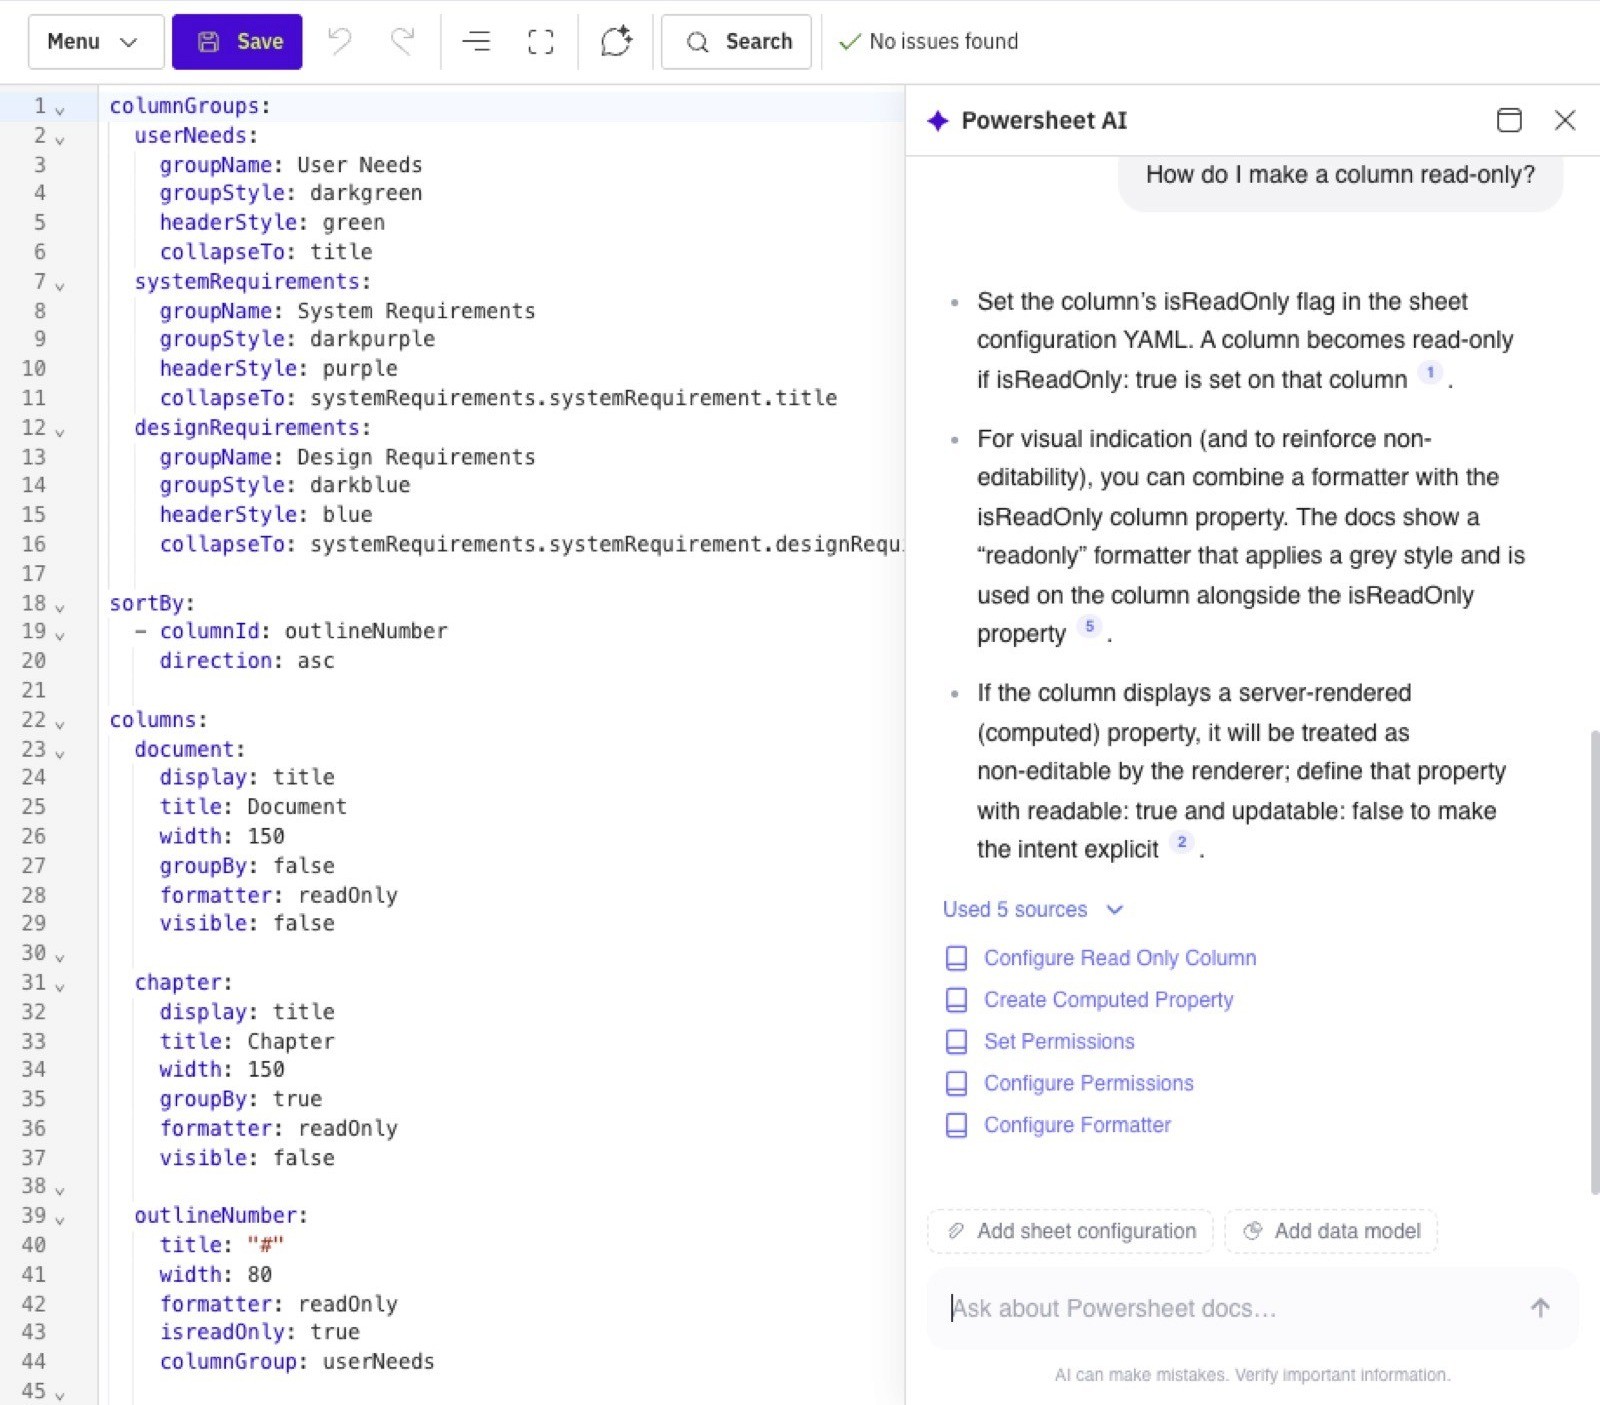
Task: Open Configure Formatter source link
Action: coord(1077,1125)
